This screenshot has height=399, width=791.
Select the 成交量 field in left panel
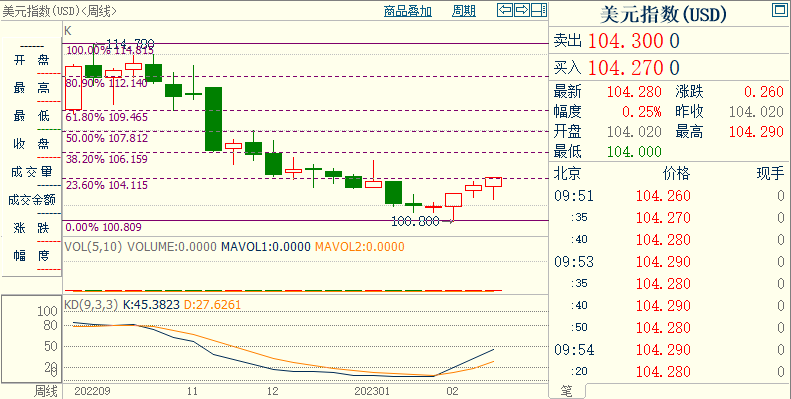[x=31, y=172]
